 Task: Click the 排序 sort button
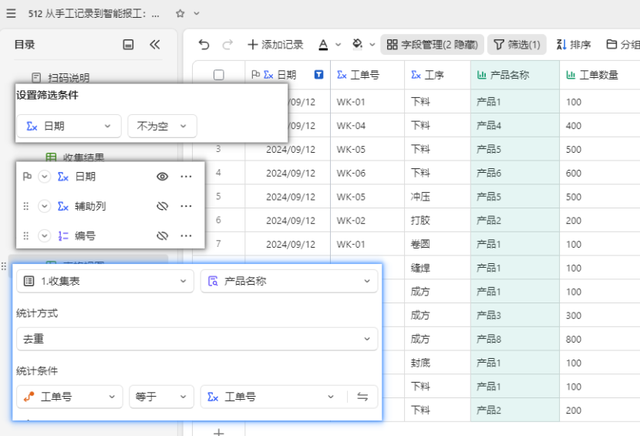point(573,44)
